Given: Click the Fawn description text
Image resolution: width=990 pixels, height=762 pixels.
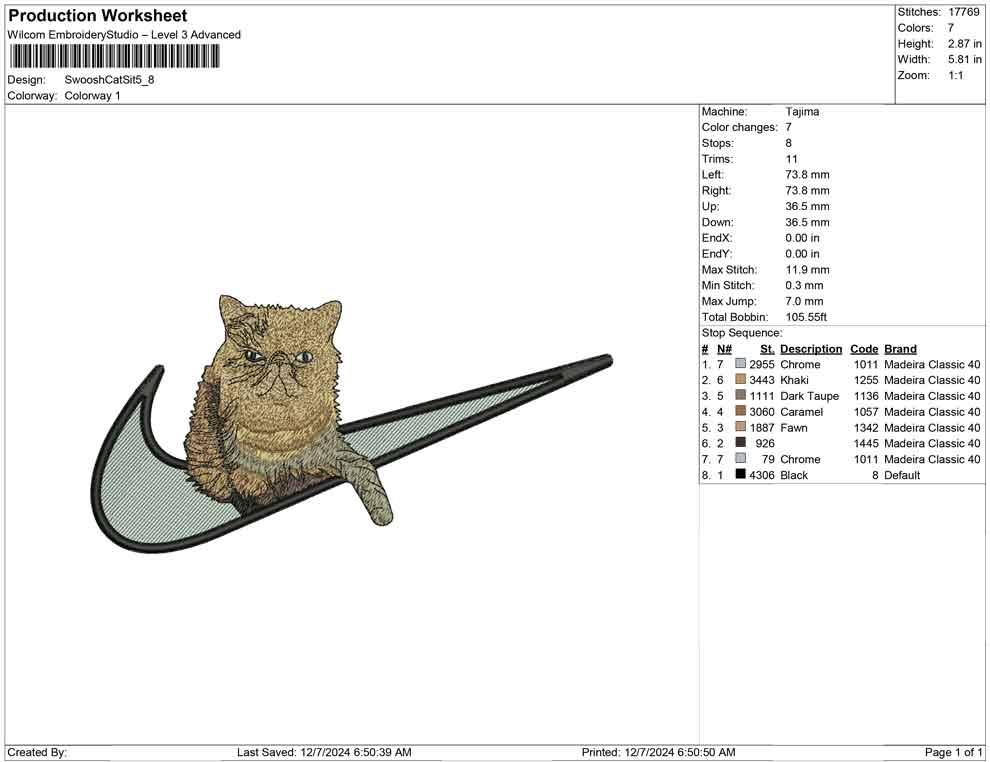Looking at the screenshot, I should pos(794,427).
